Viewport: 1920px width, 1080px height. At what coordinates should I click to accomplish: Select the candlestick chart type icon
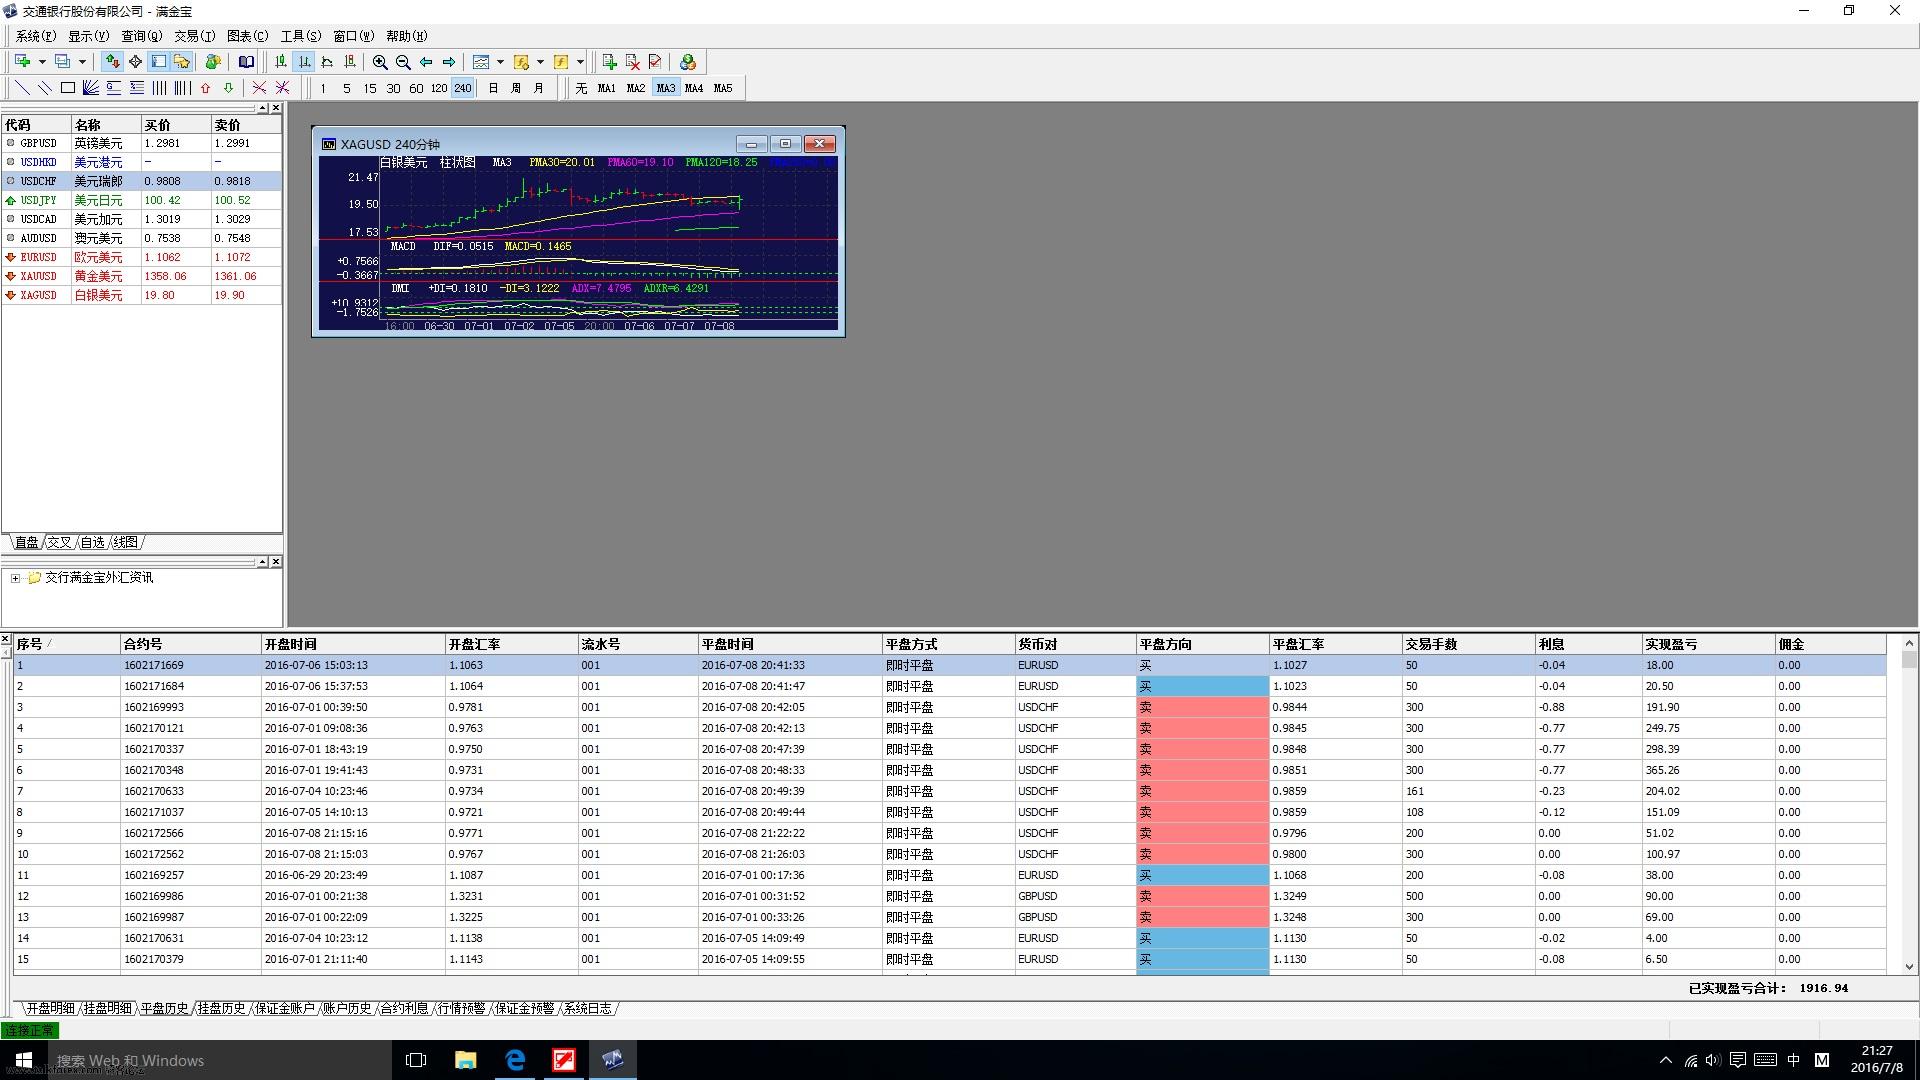click(x=281, y=62)
